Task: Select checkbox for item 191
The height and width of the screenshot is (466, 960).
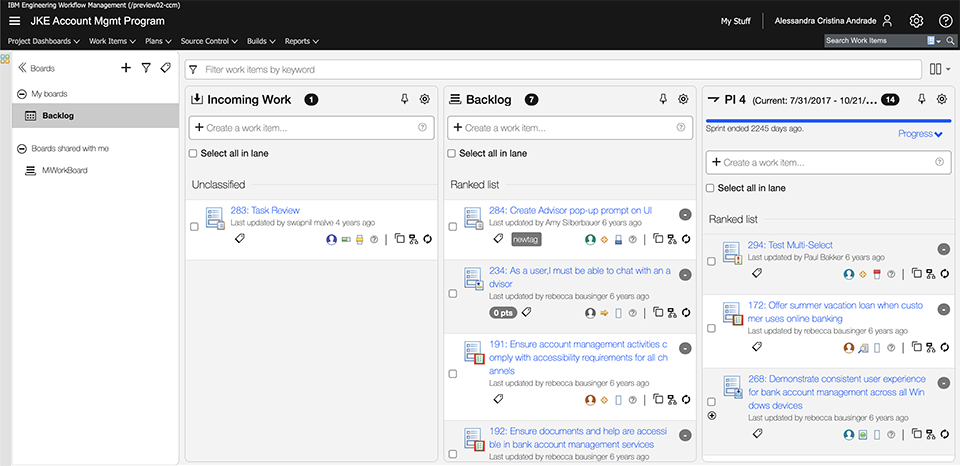Action: pyautogui.click(x=452, y=374)
